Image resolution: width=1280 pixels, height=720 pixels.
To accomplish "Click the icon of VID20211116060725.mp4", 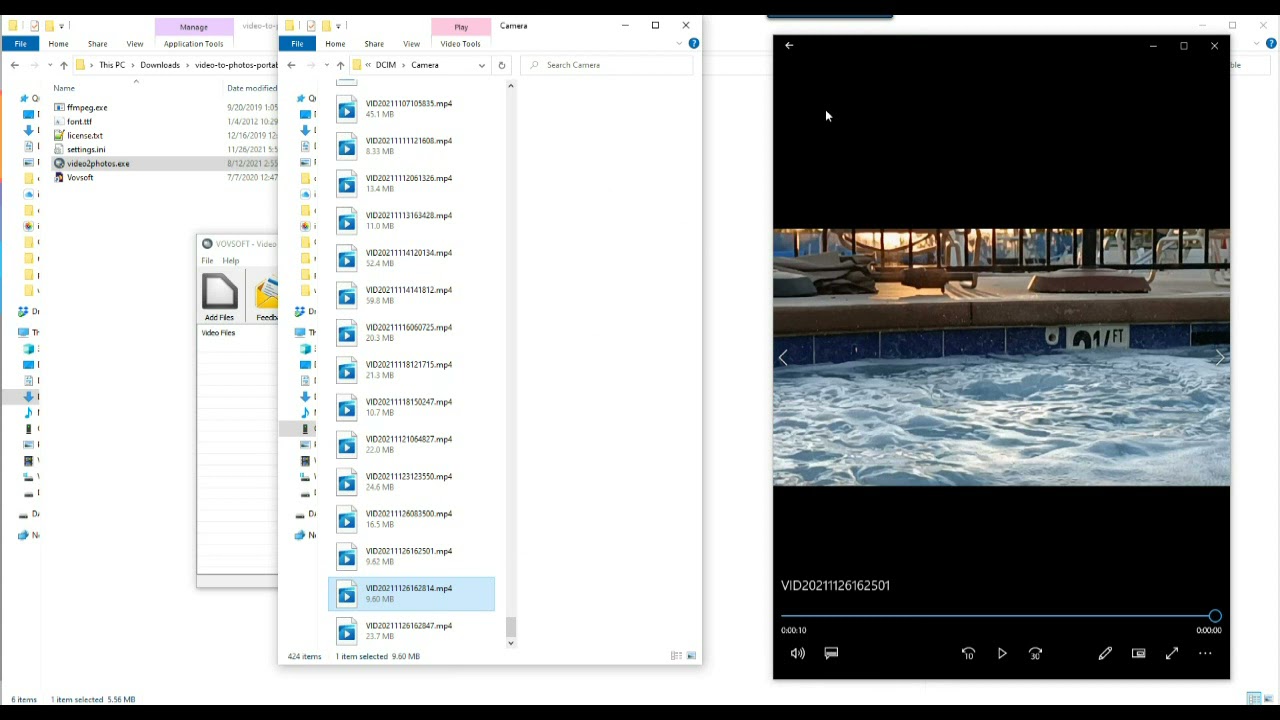I will [346, 333].
